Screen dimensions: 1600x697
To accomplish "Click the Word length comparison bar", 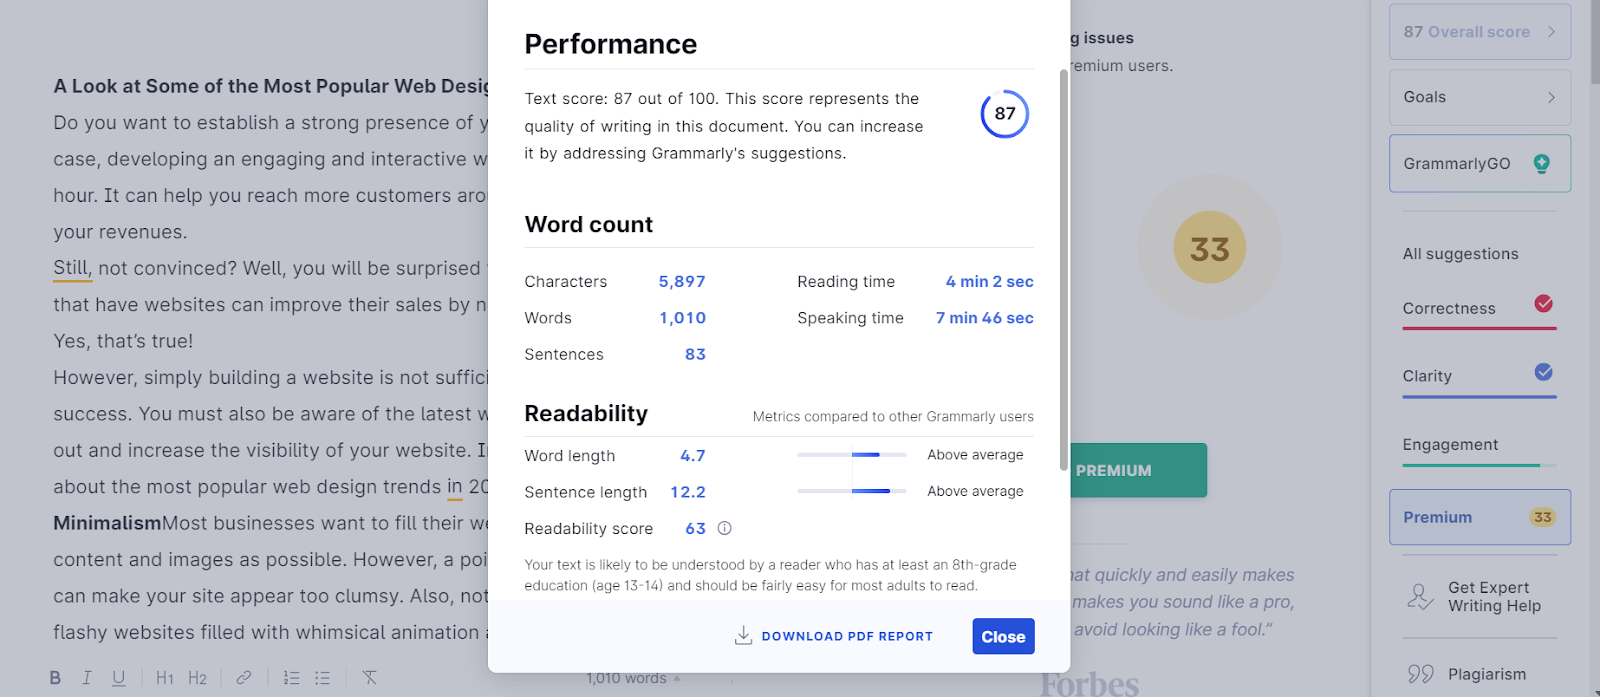I will [852, 455].
